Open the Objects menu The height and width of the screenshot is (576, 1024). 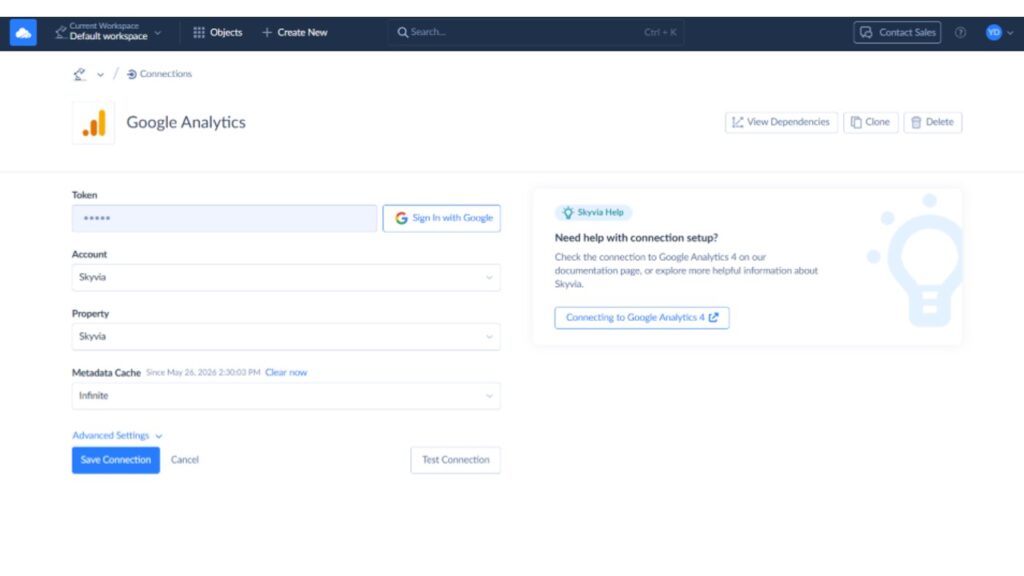pyautogui.click(x=217, y=32)
